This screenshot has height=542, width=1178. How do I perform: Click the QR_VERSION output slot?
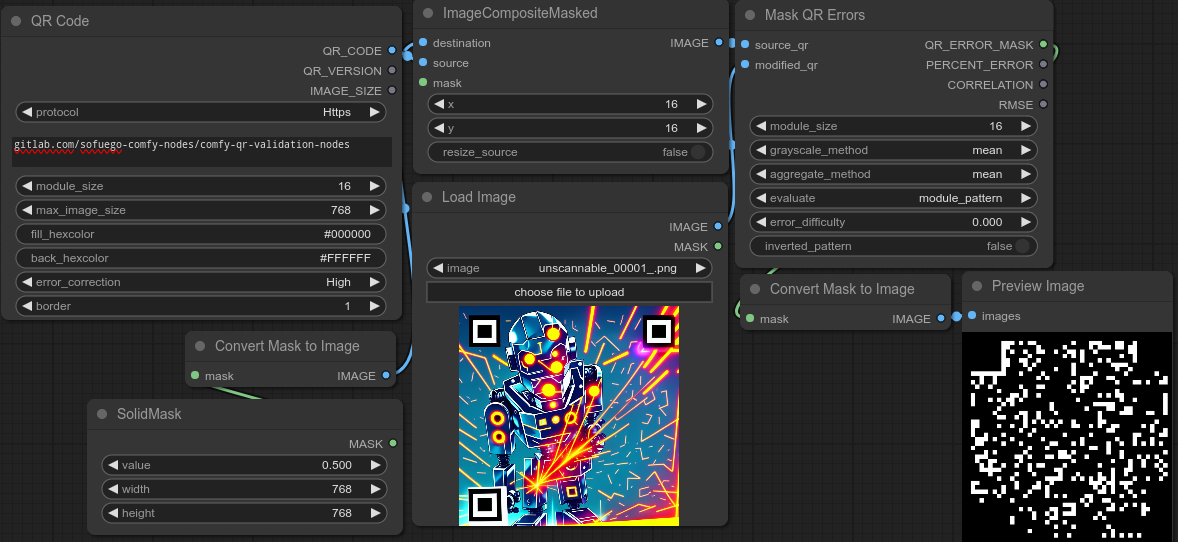[392, 71]
